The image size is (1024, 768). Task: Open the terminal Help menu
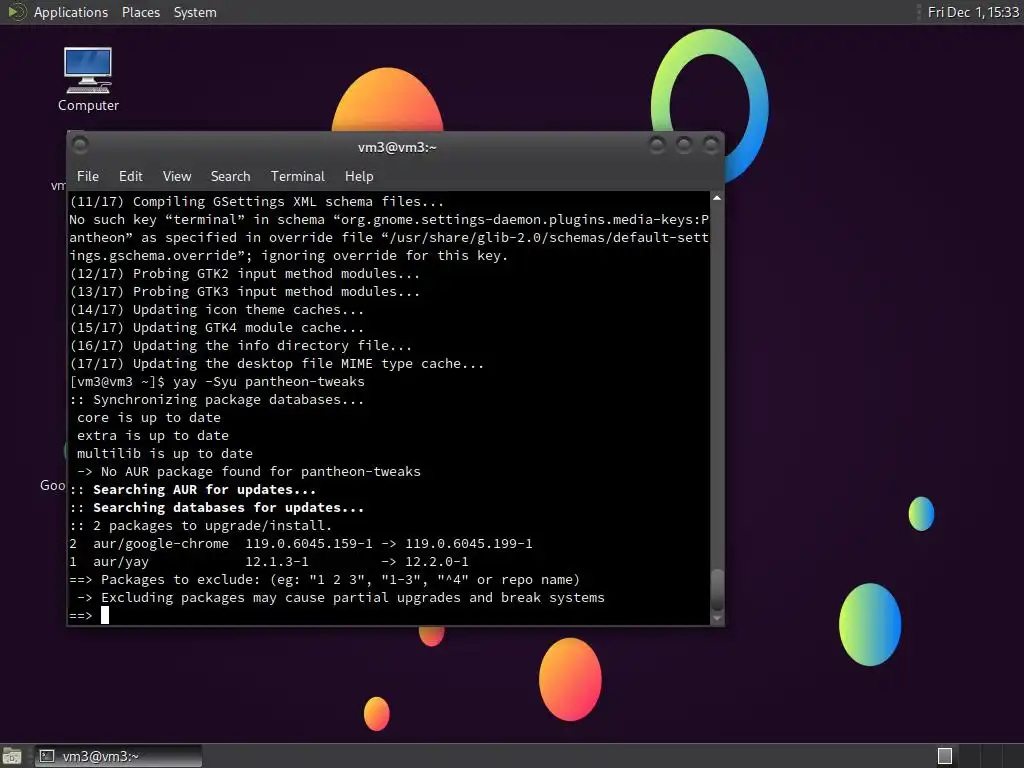coord(359,176)
